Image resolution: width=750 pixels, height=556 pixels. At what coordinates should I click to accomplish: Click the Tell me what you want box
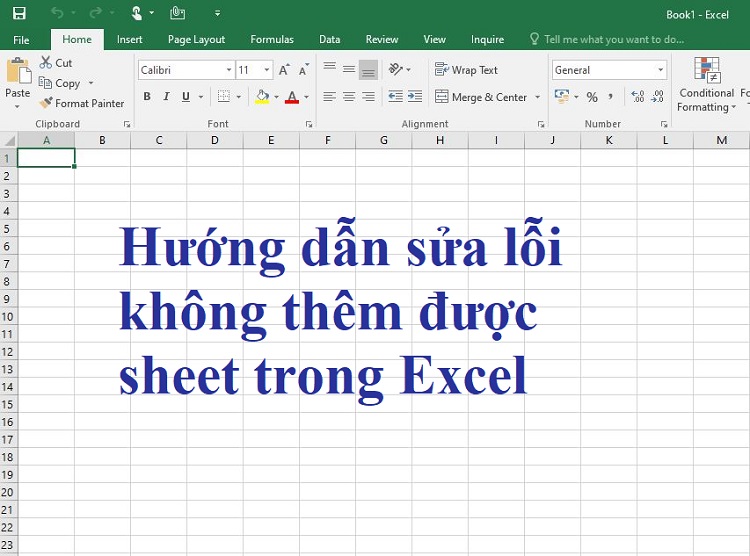pos(607,39)
